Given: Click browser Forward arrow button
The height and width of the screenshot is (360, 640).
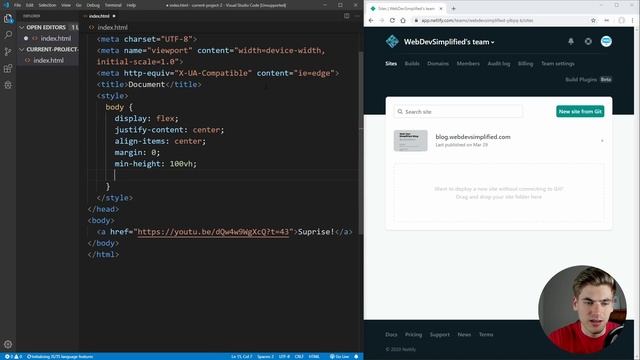Looking at the screenshot, I should pos(381,20).
